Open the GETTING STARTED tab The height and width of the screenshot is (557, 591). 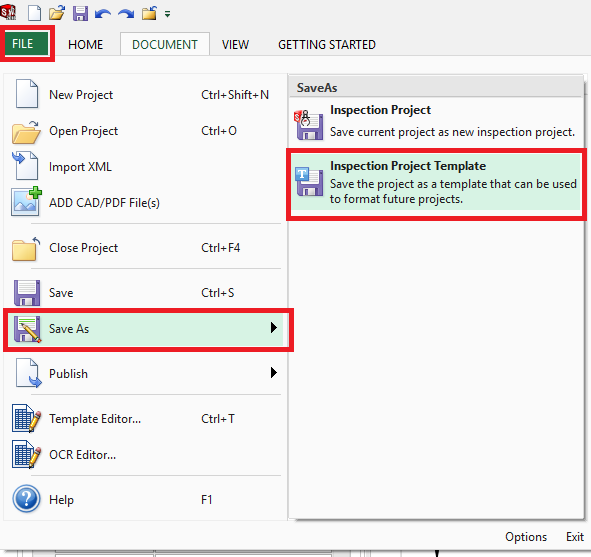click(x=327, y=44)
